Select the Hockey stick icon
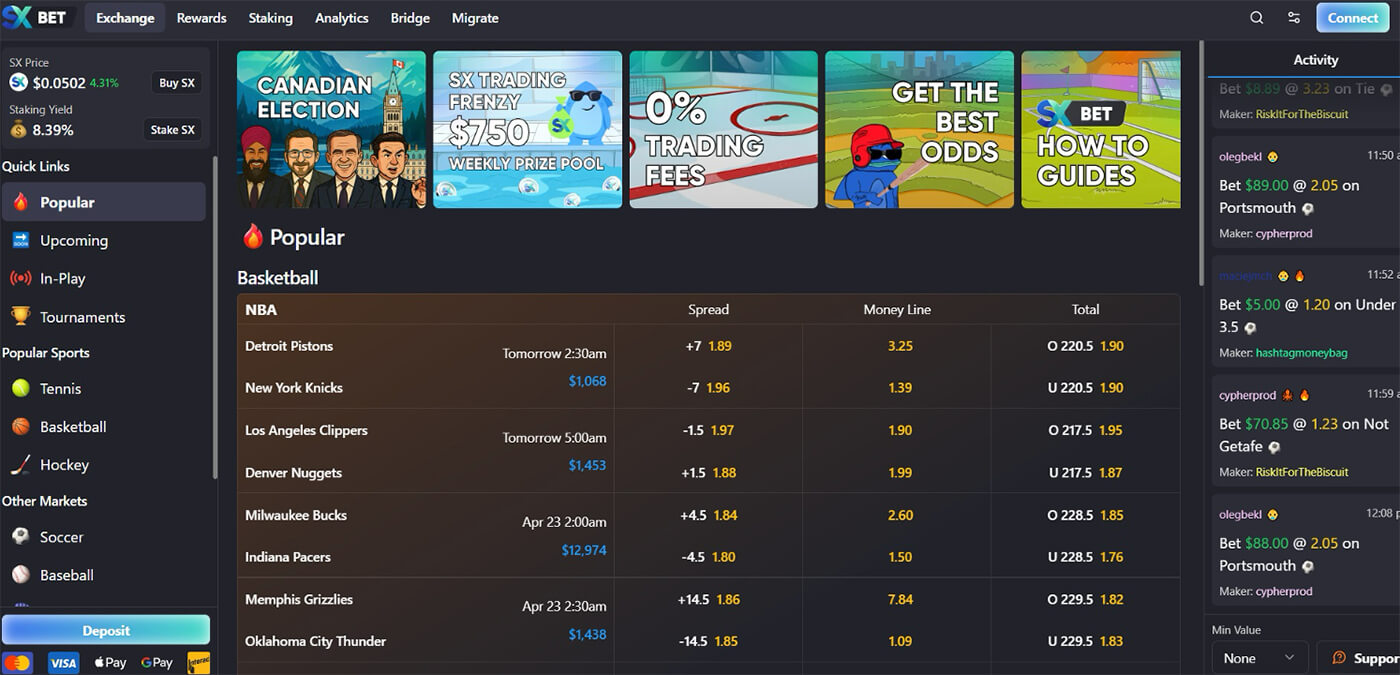The height and width of the screenshot is (675, 1400). click(20, 465)
